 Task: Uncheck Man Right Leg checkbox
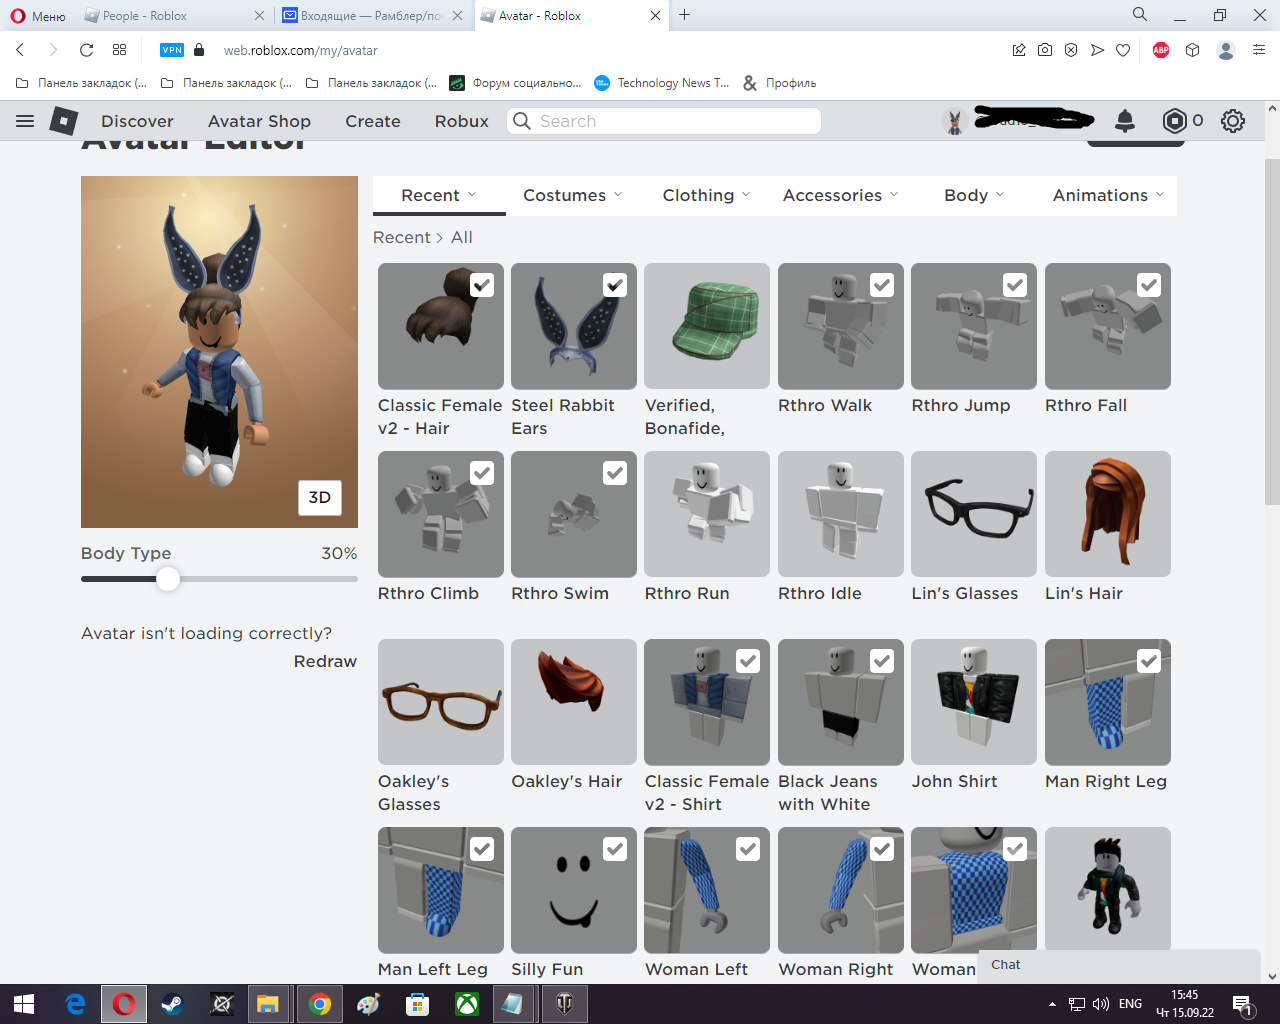point(1149,661)
